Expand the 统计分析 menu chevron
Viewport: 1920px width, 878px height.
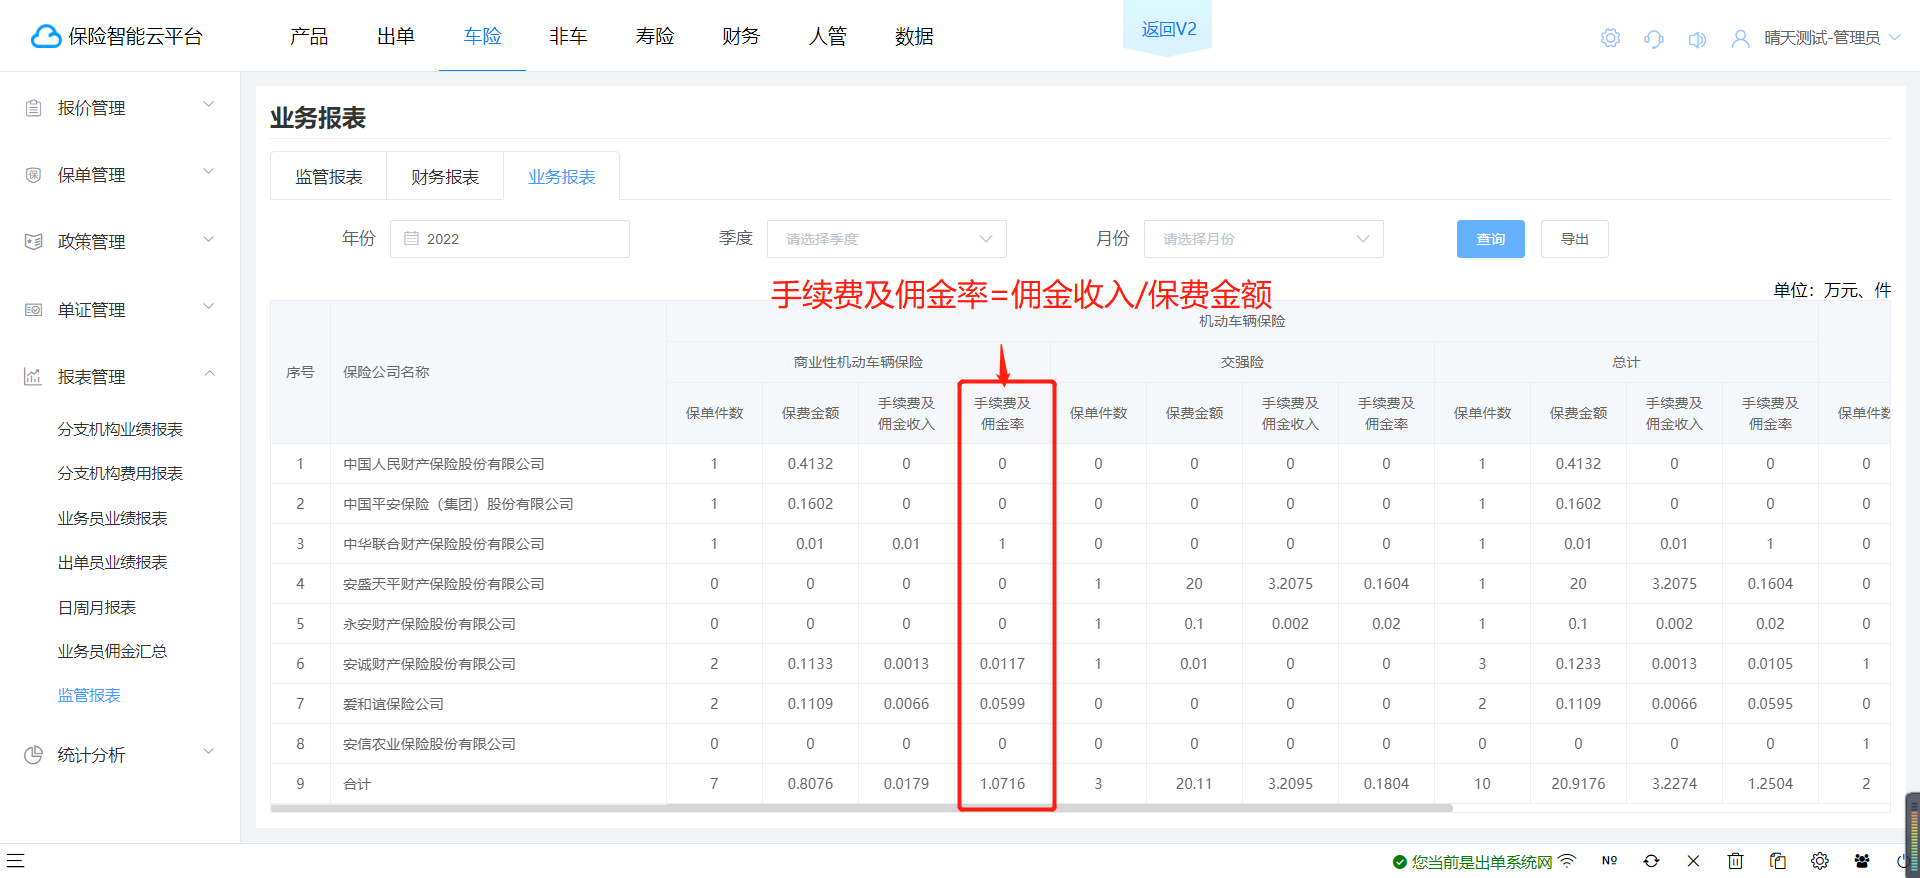(209, 751)
